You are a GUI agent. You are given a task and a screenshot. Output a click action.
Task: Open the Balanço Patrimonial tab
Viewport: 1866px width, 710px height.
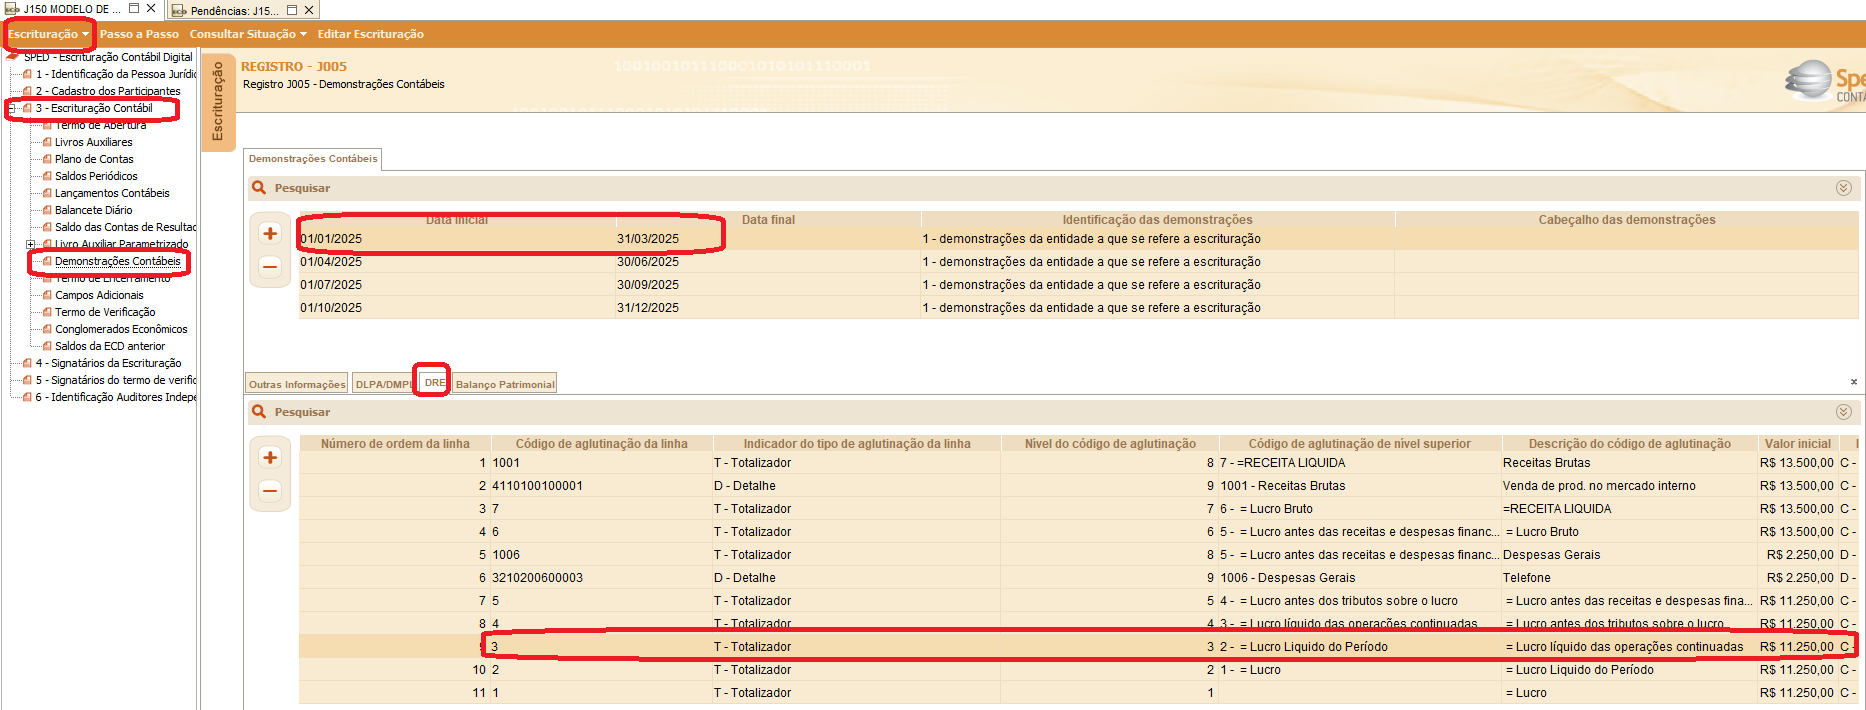505,384
